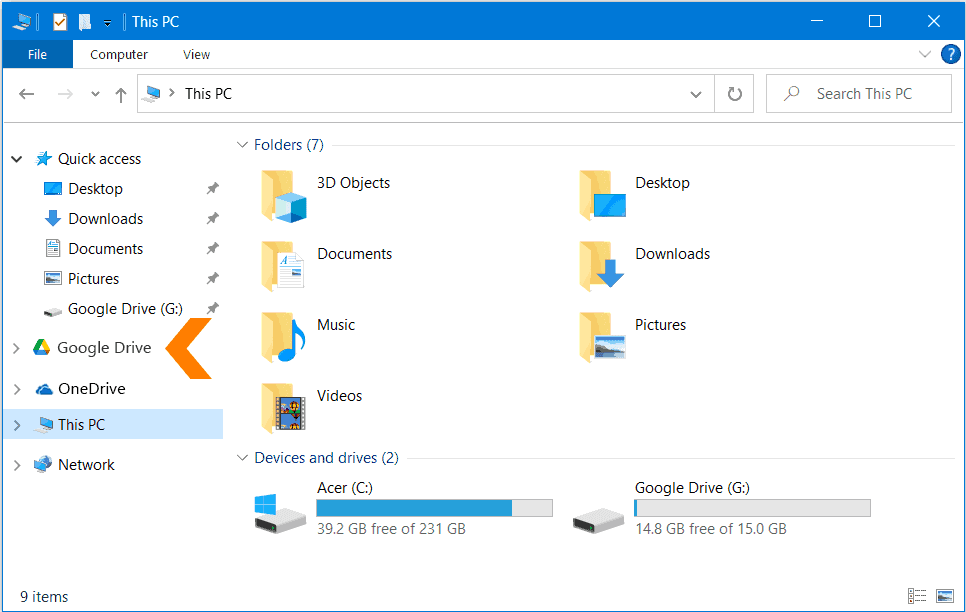
Task: Select Quick access in navigation pane
Action: pyautogui.click(x=99, y=159)
